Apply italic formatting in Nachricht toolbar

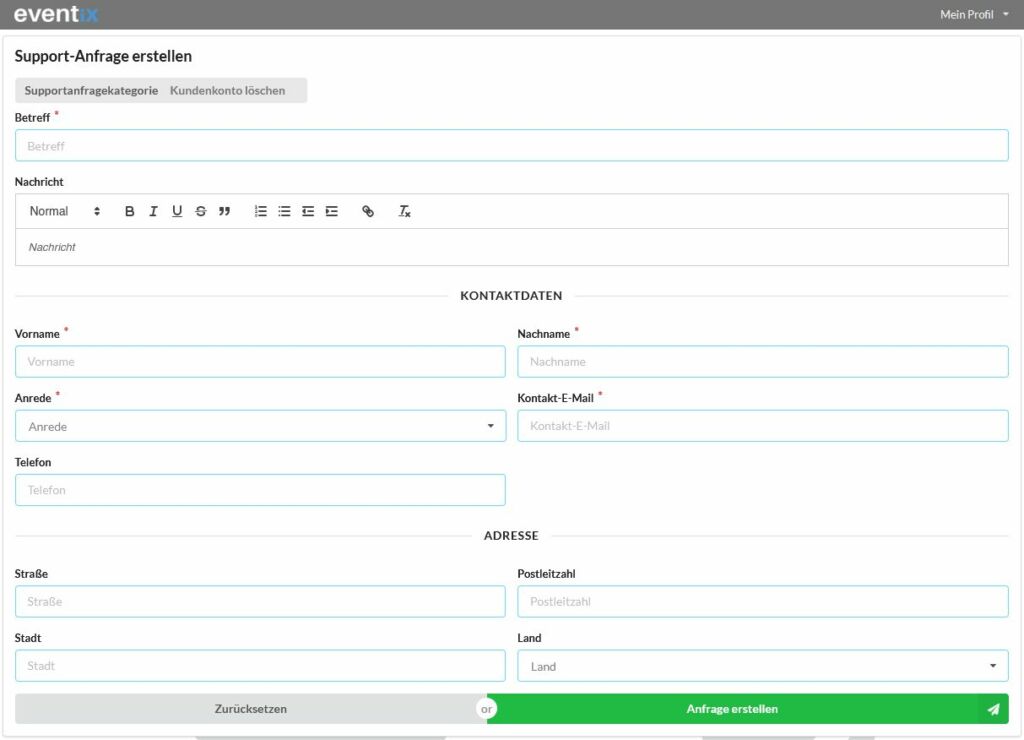coord(153,211)
